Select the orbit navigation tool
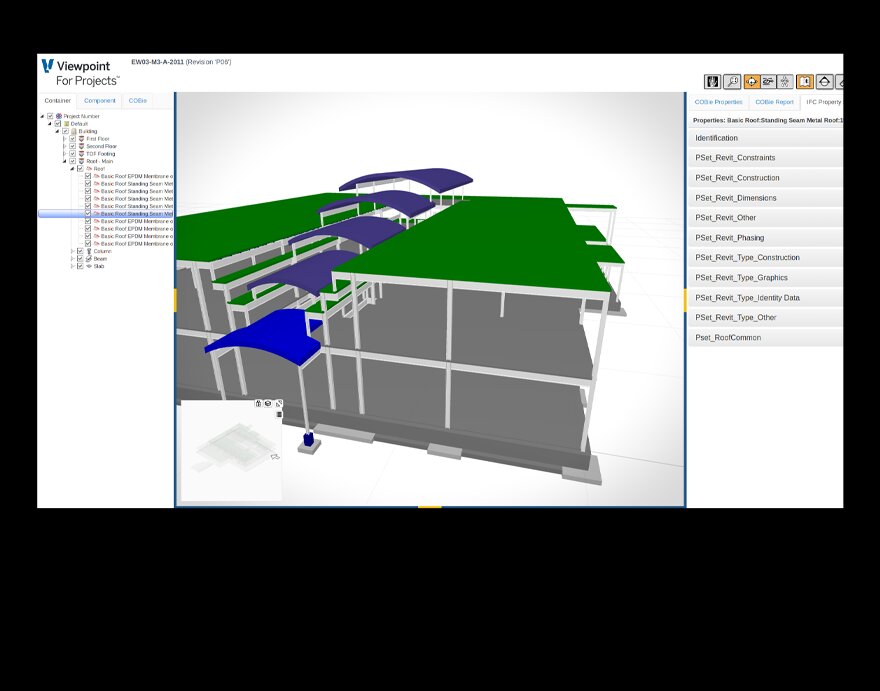The image size is (880, 691). pyautogui.click(x=751, y=81)
